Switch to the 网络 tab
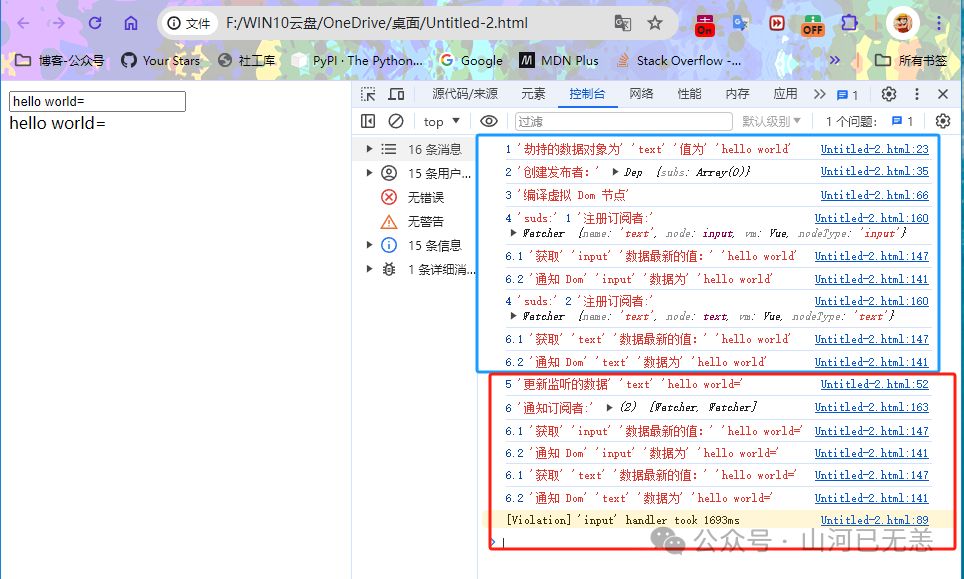Screen dimensions: 964x579 coord(641,94)
